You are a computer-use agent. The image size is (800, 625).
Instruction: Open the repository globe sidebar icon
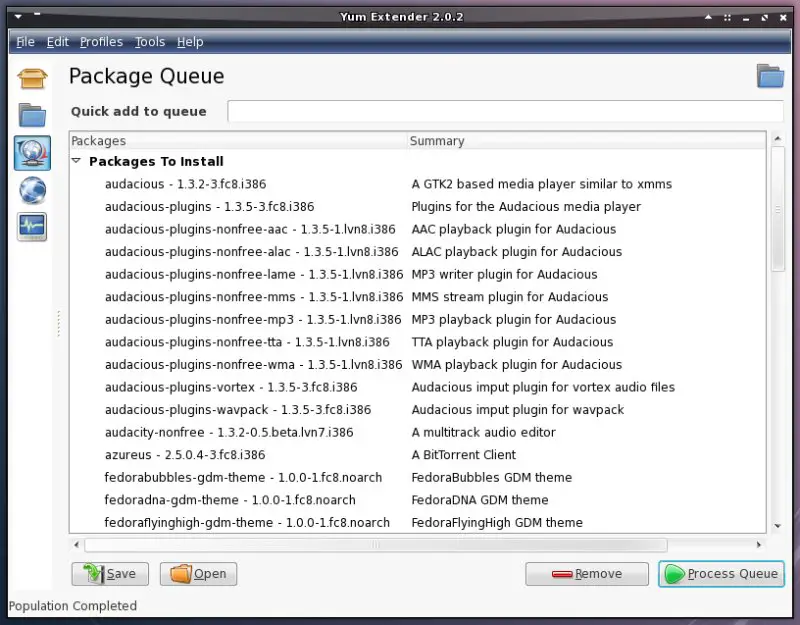click(32, 190)
